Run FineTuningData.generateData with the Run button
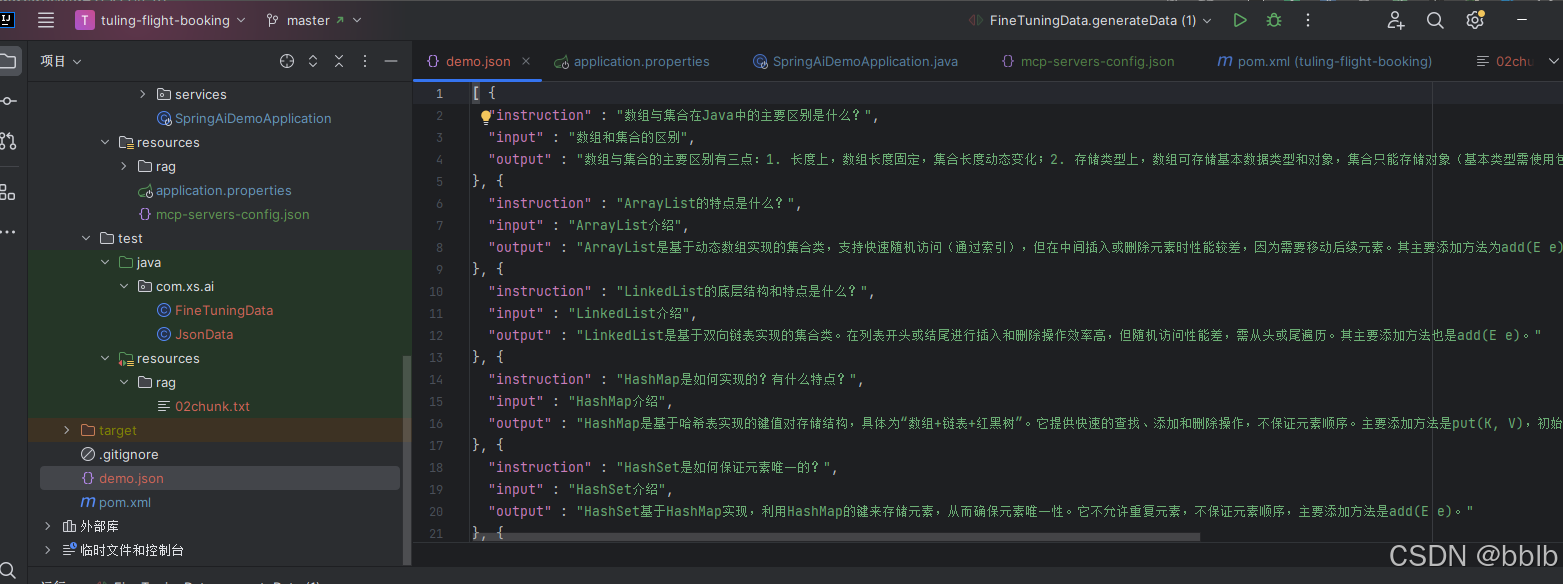This screenshot has width=1563, height=584. (1240, 20)
